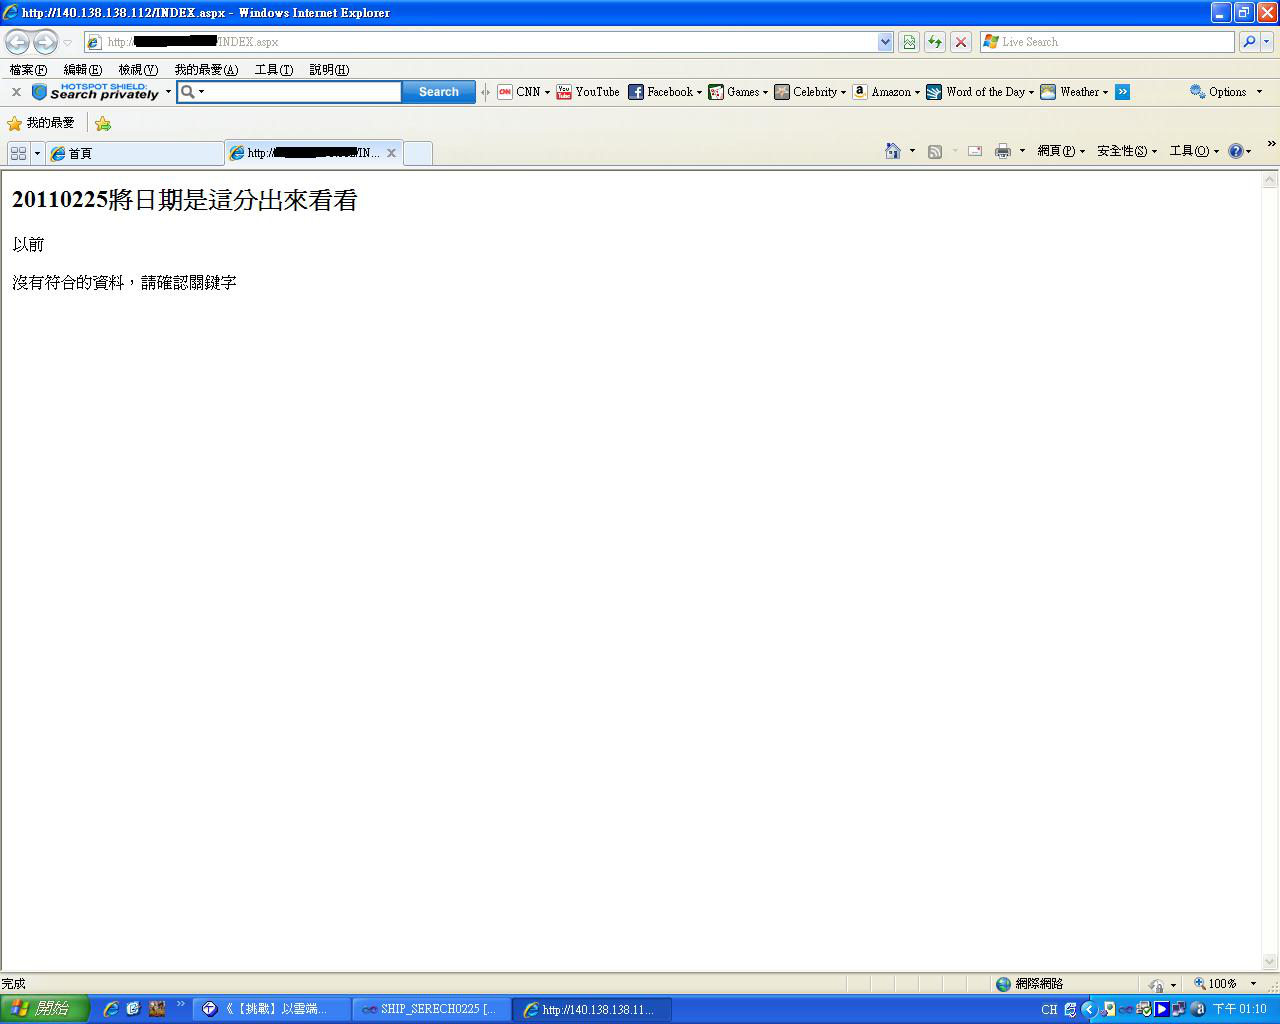Open the zoom level dropdown arrow
Viewport: 1280px width, 1024px height.
[1253, 984]
